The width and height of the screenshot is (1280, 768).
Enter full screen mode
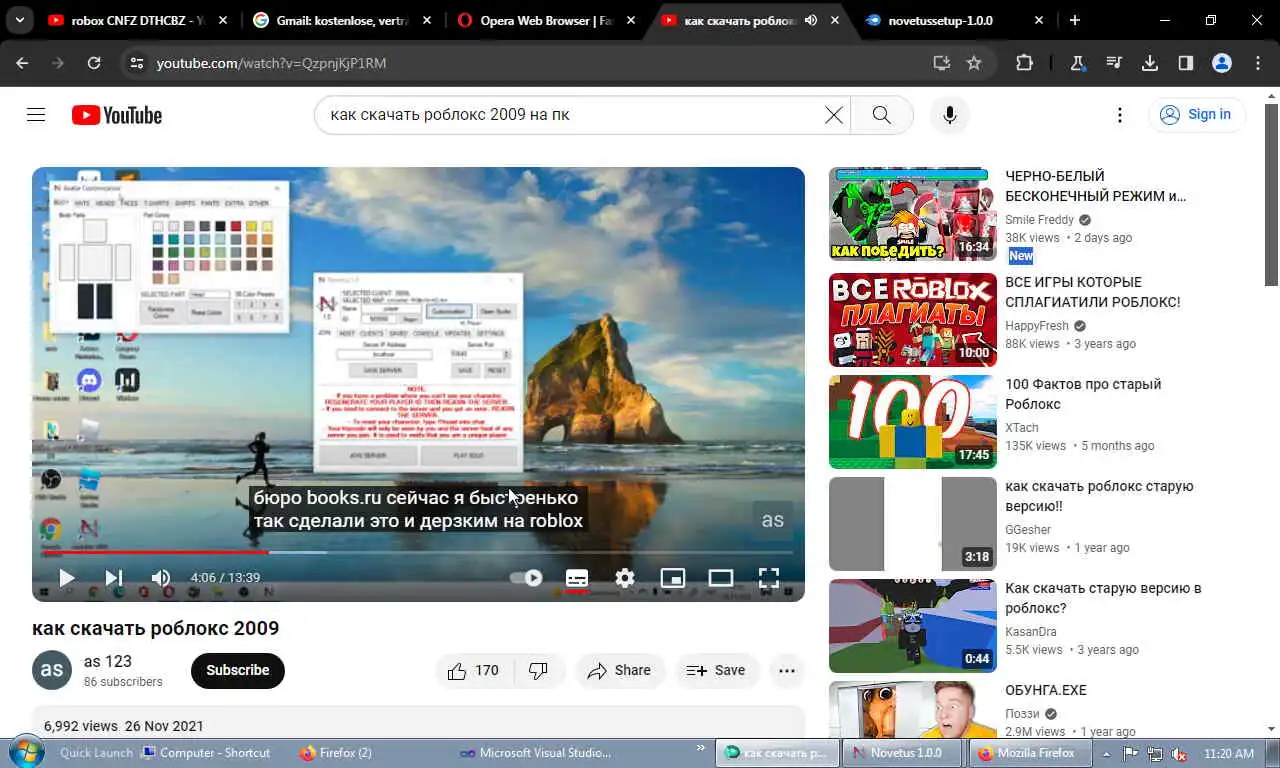pos(768,578)
